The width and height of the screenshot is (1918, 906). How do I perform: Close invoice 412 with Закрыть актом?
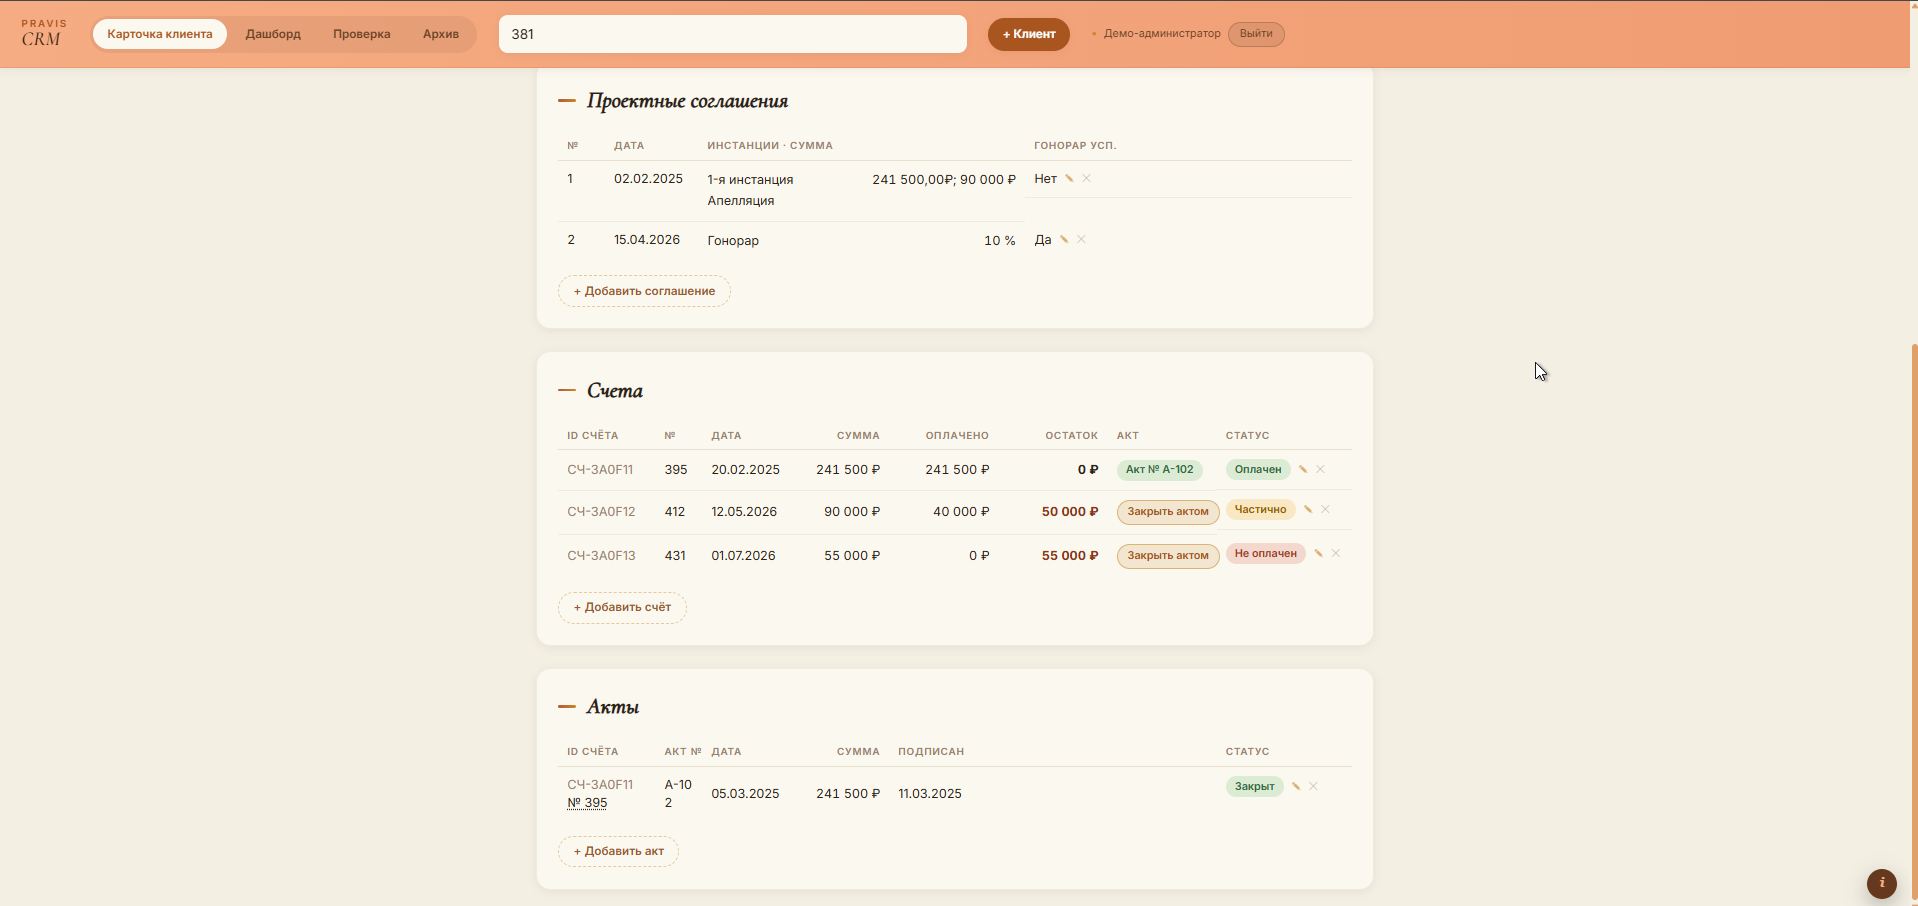1168,512
